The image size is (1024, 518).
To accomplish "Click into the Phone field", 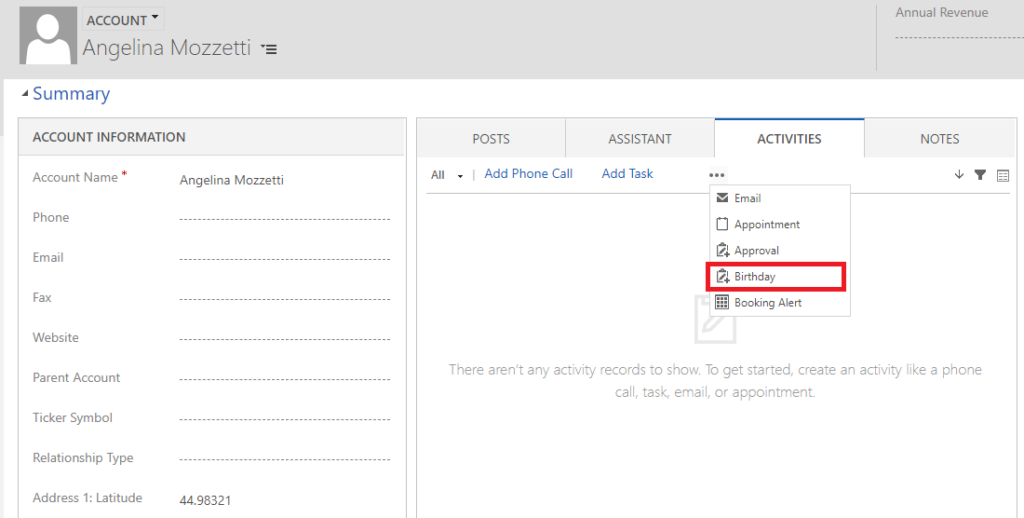I will (284, 218).
